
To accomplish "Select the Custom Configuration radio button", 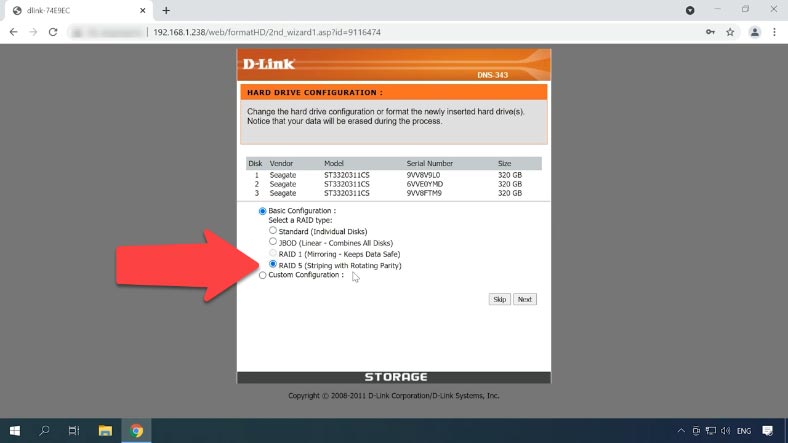I will [x=262, y=275].
